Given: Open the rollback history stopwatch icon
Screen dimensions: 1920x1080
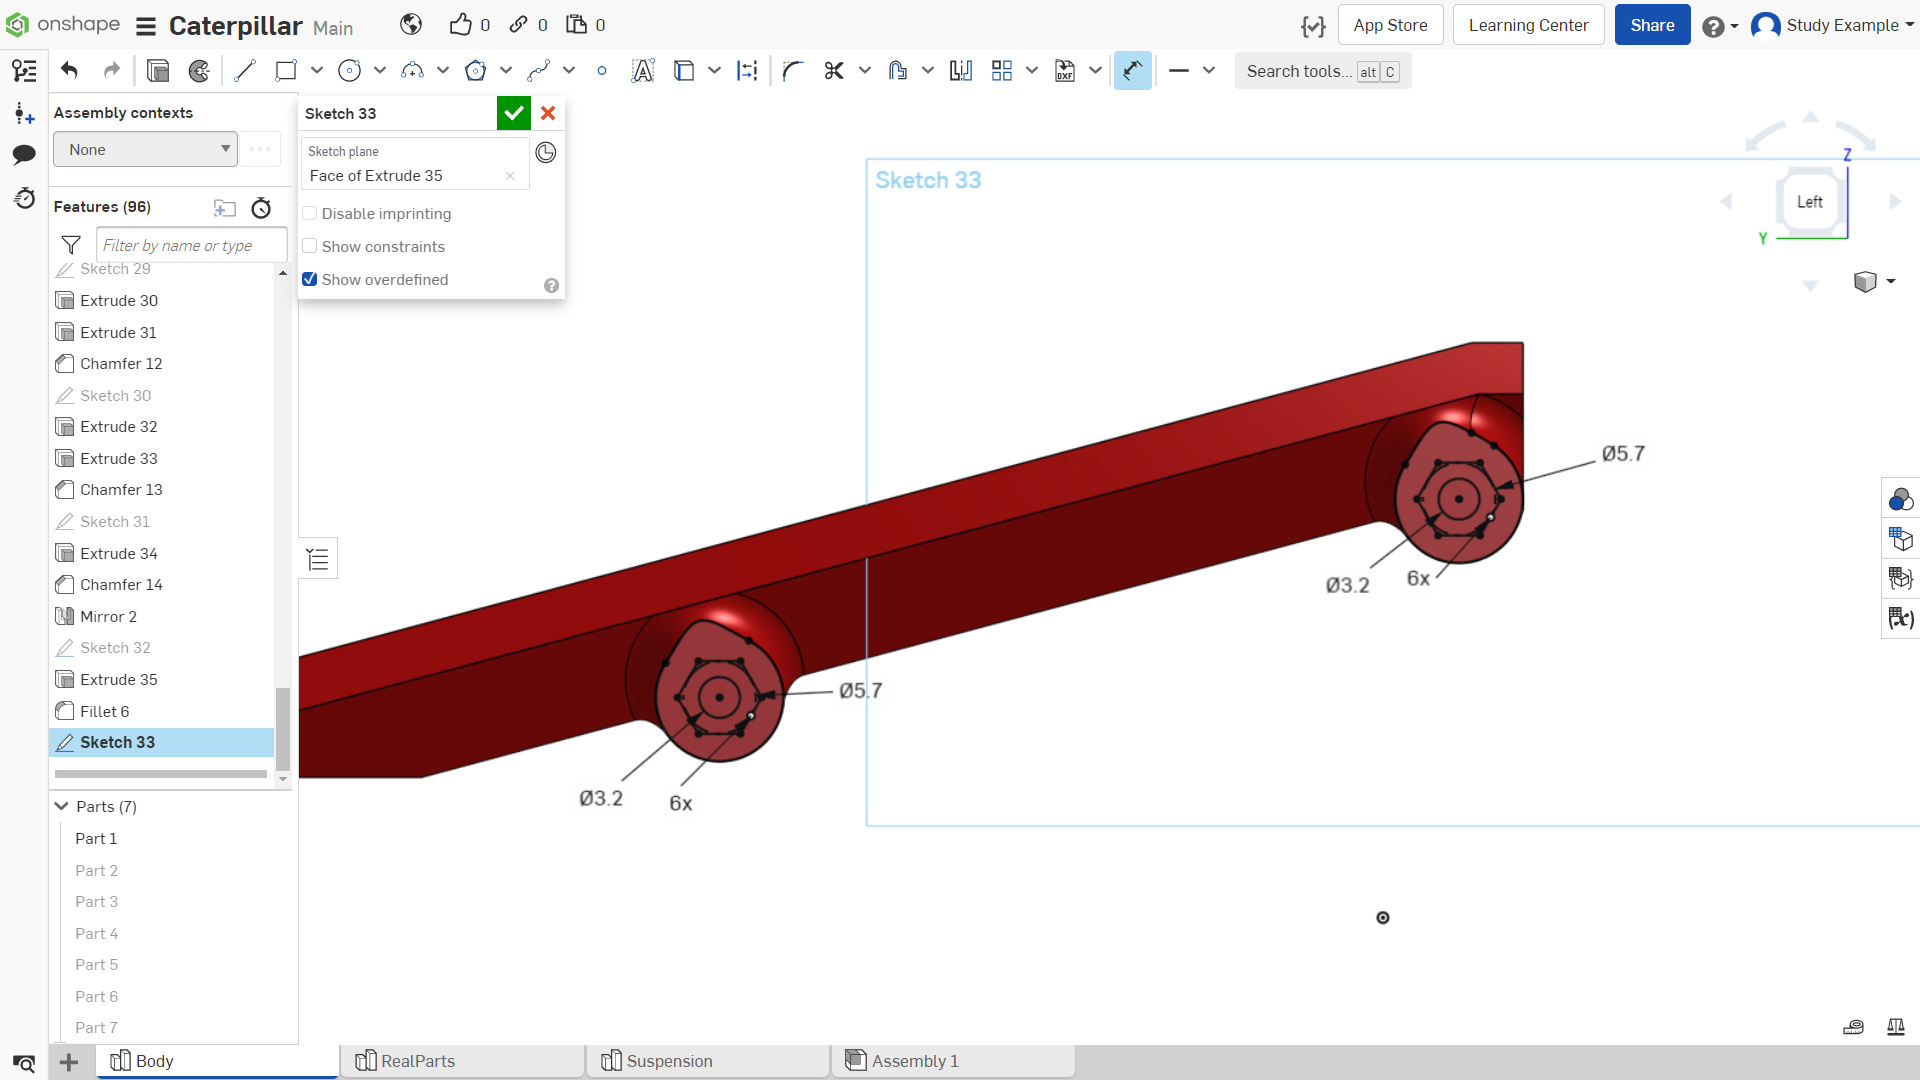Looking at the screenshot, I should (261, 208).
